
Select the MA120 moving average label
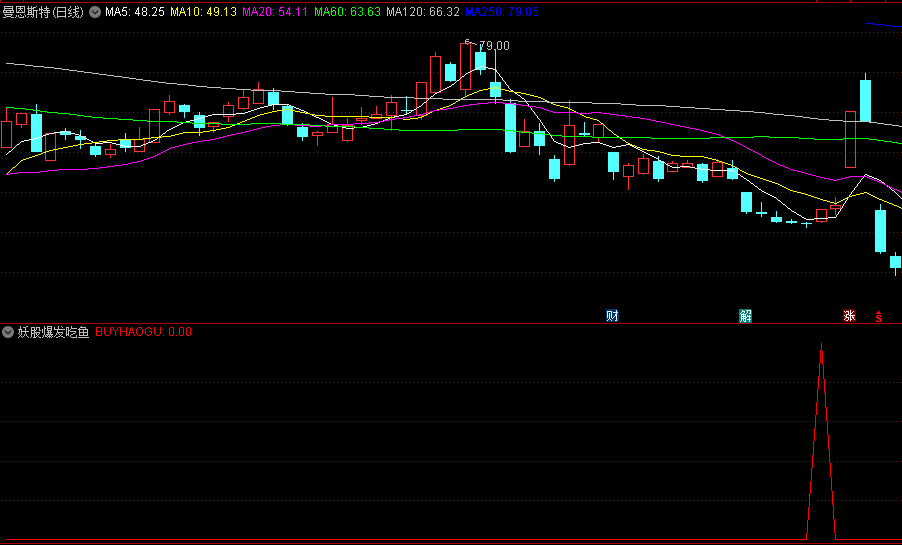coord(423,12)
